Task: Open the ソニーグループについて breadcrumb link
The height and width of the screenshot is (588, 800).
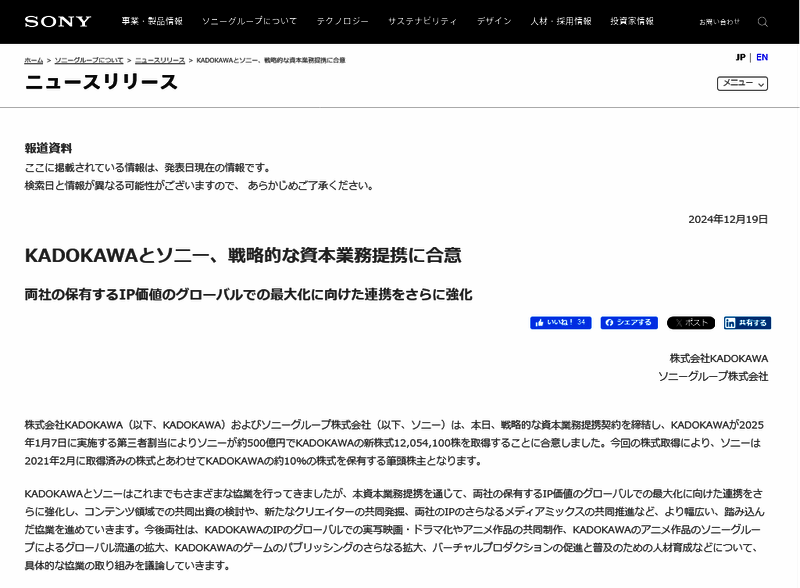Action: tap(90, 59)
